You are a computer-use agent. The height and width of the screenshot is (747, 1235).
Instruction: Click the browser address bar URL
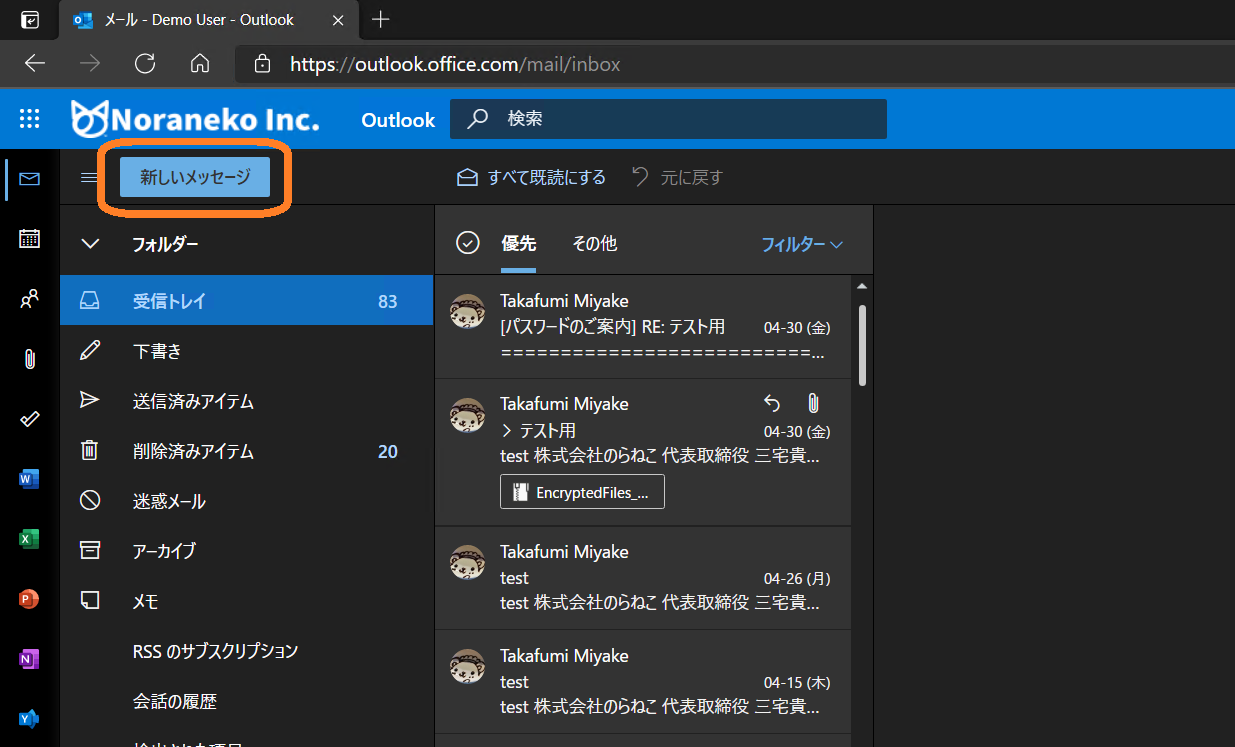pyautogui.click(x=455, y=64)
